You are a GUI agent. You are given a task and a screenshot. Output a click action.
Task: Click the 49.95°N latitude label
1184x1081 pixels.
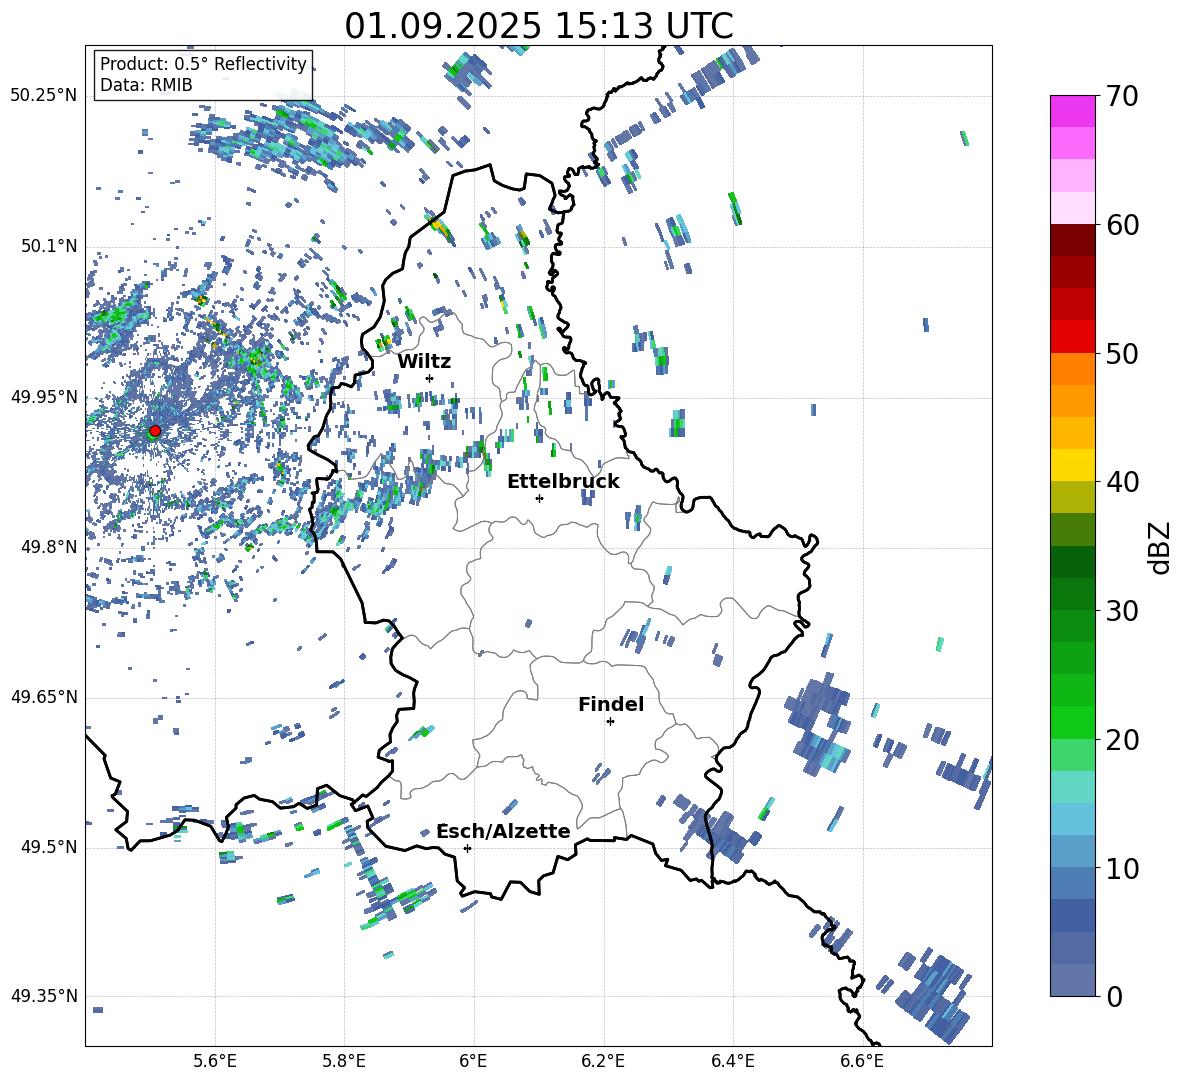pos(44,397)
